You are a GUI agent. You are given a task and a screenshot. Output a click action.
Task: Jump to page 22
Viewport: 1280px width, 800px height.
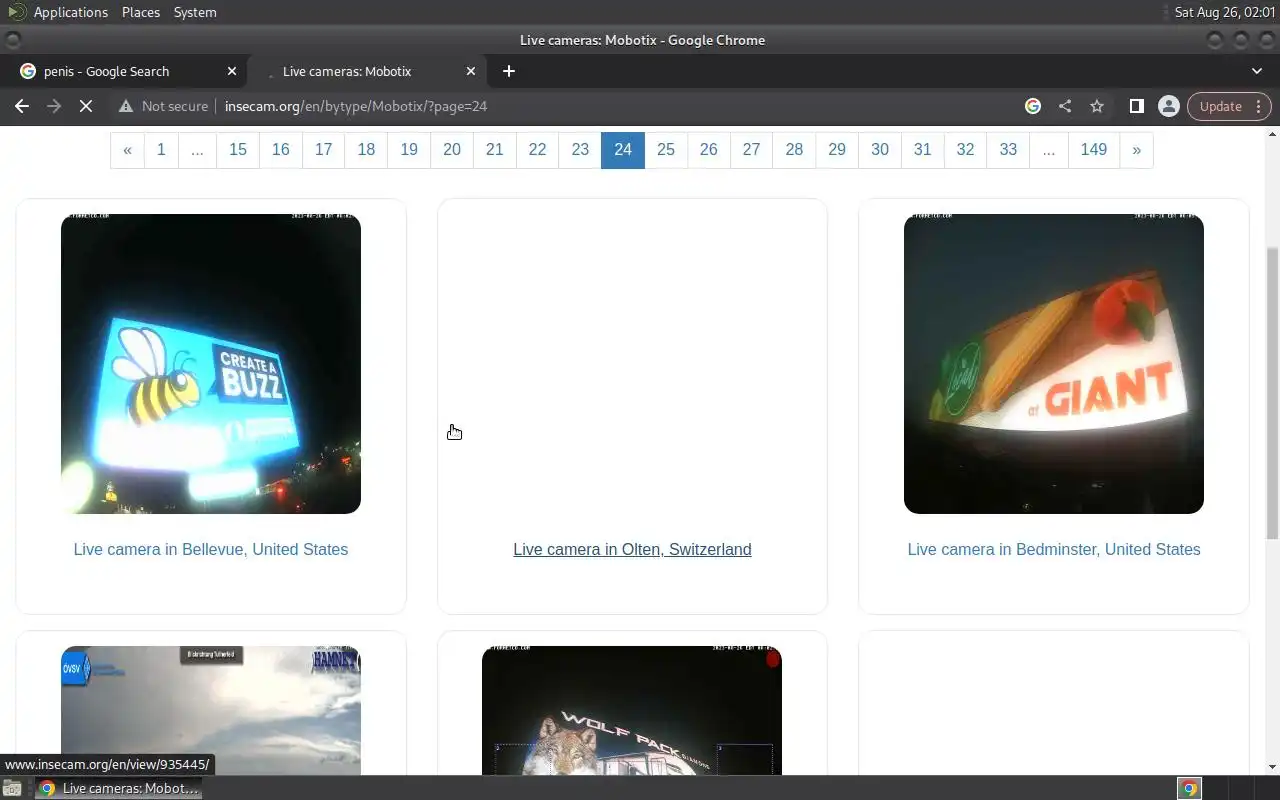pos(537,150)
